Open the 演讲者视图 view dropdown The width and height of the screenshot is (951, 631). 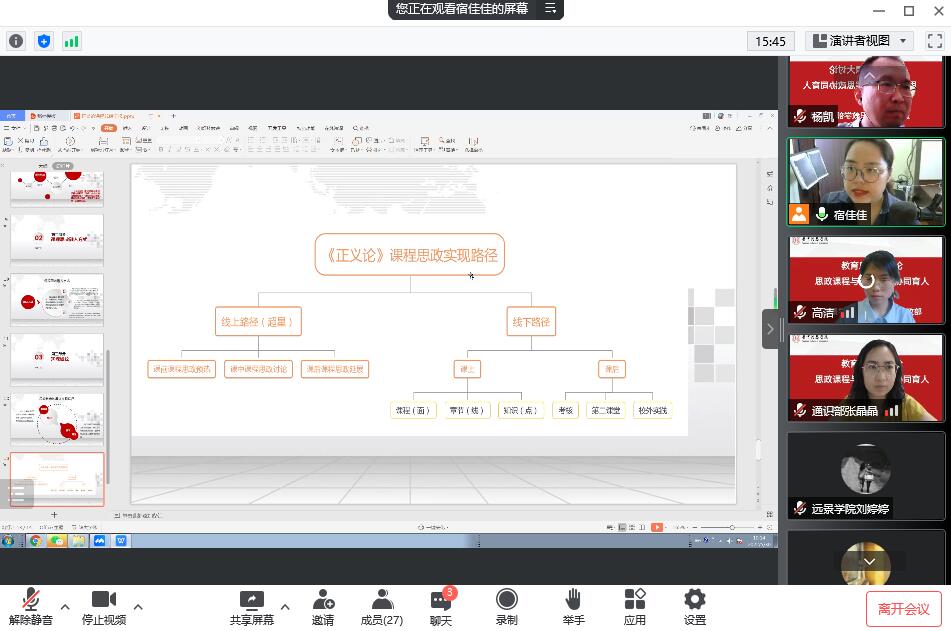[x=859, y=41]
